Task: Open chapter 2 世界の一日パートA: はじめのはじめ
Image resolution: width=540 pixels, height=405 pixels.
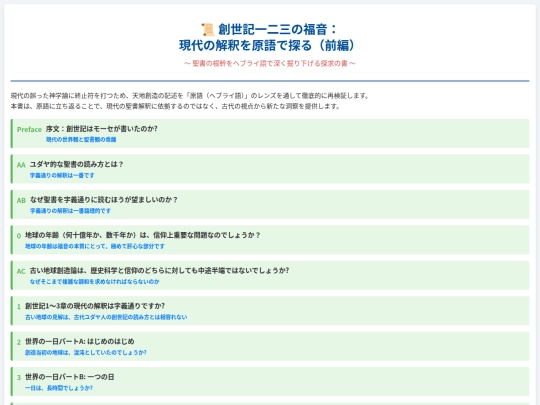Action: pyautogui.click(x=80, y=342)
